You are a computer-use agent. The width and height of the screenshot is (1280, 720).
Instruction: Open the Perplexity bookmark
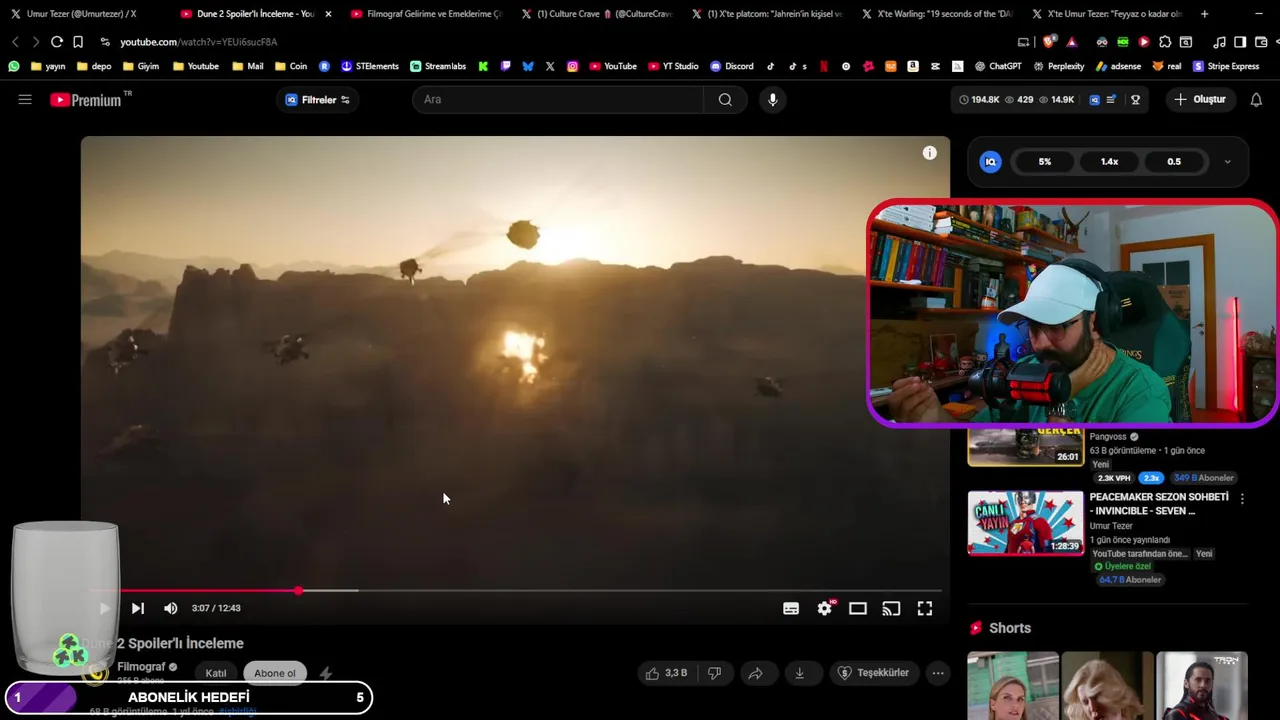coord(1058,66)
